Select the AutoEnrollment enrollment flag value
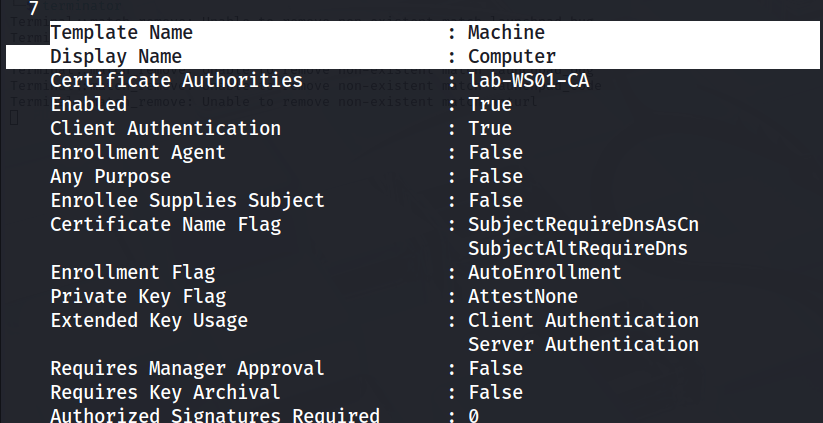Viewport: 823px width, 423px height. (545, 272)
